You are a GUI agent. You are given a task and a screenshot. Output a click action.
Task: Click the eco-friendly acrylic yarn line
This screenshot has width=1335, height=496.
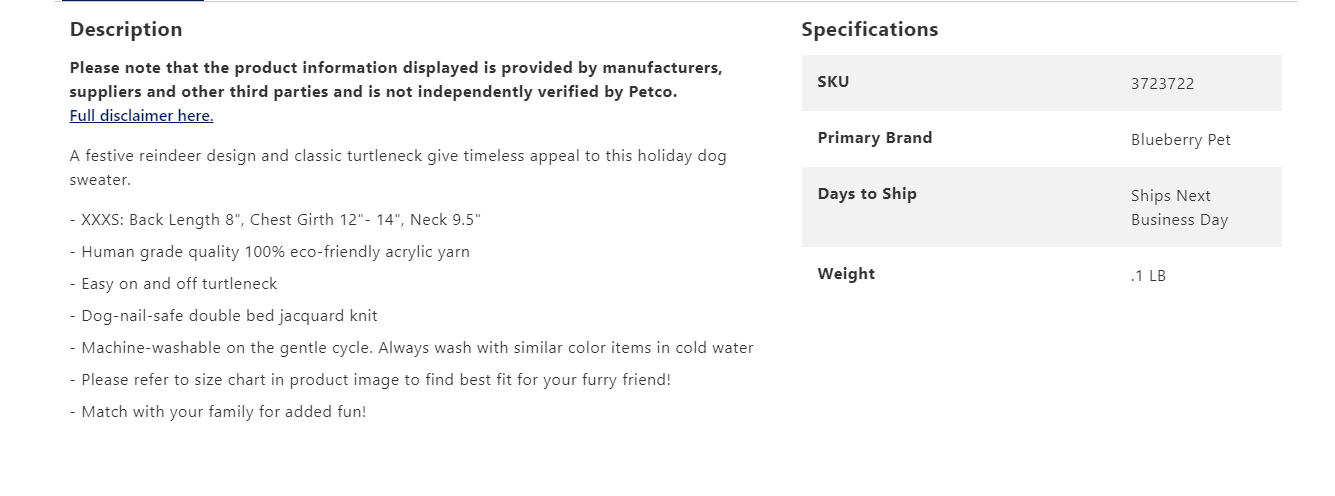click(x=269, y=252)
